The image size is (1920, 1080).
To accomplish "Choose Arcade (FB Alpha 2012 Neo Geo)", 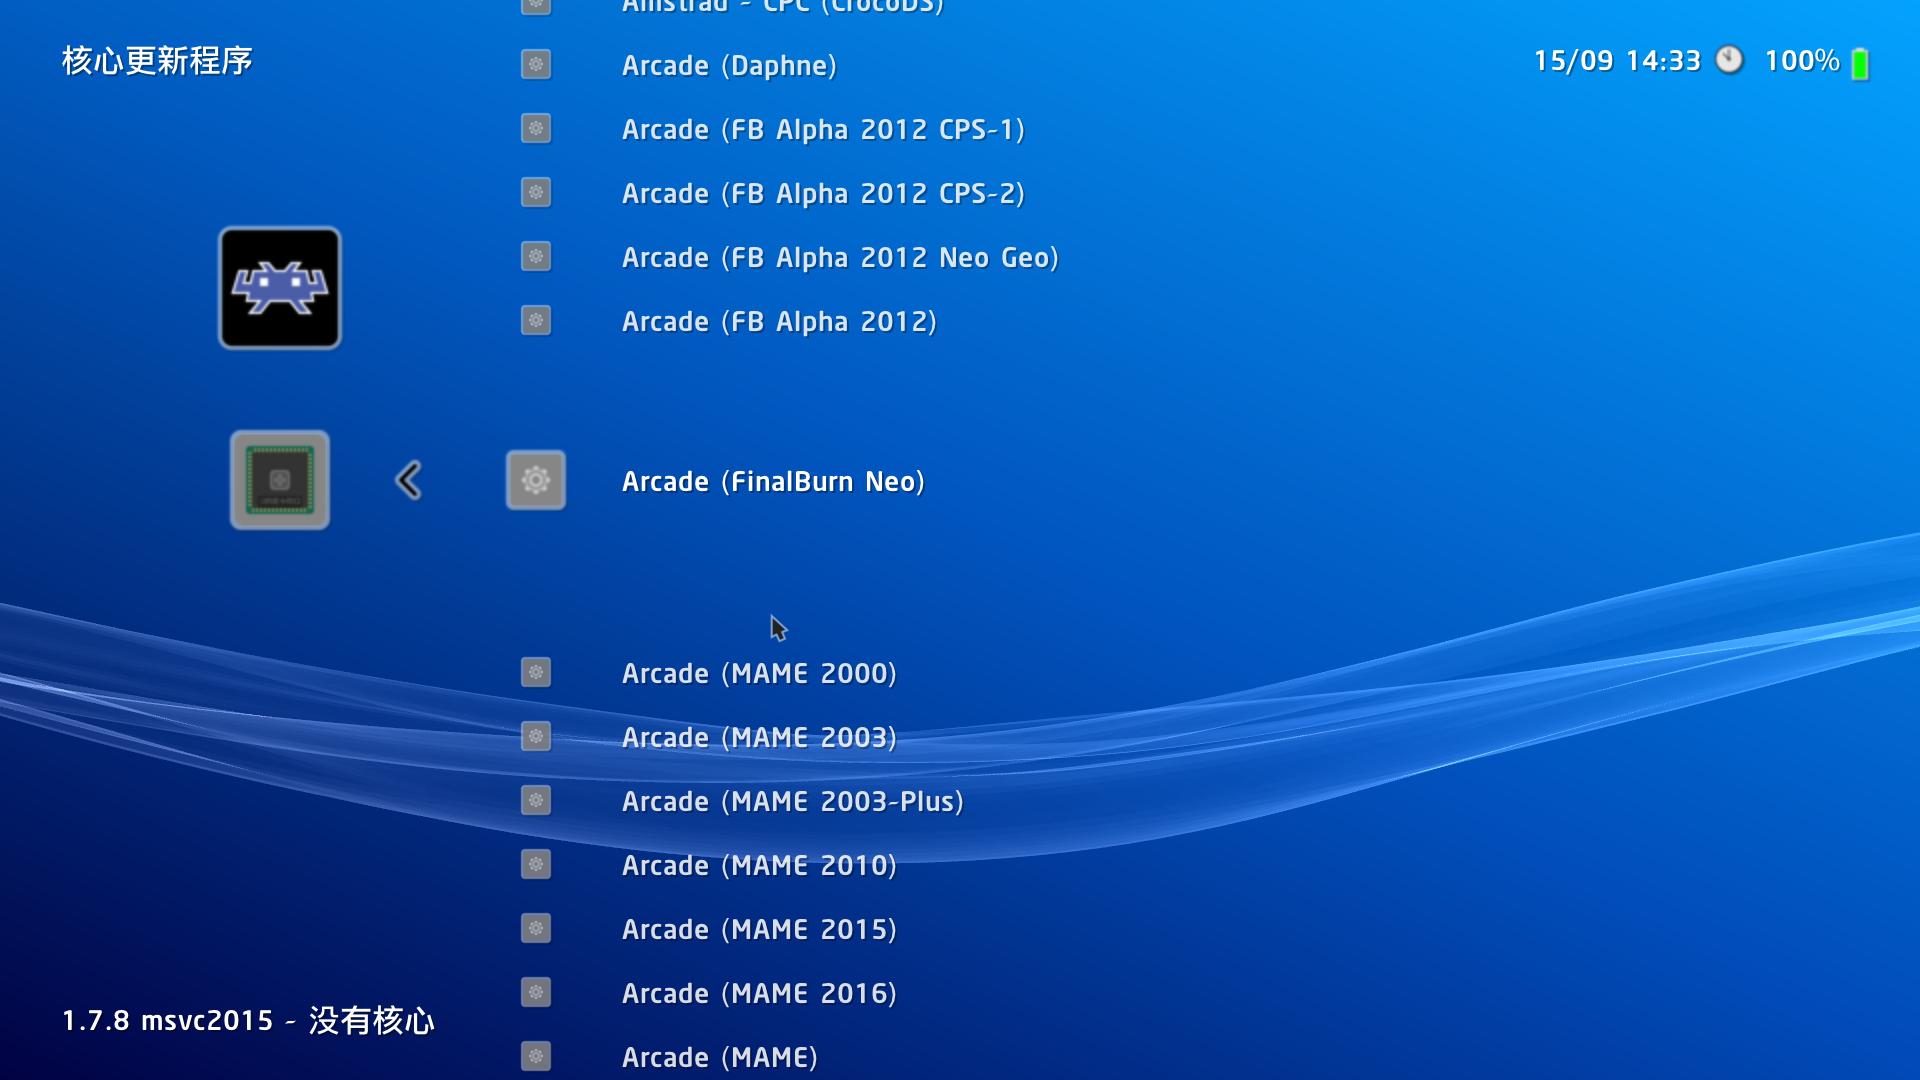I will tap(840, 258).
